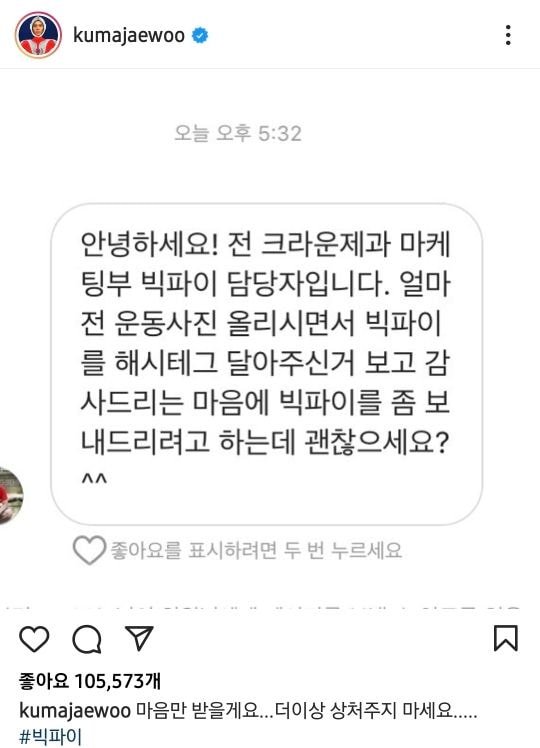View the 좋아요 105,573개 likes count
This screenshot has width=540, height=748.
[x=90, y=681]
